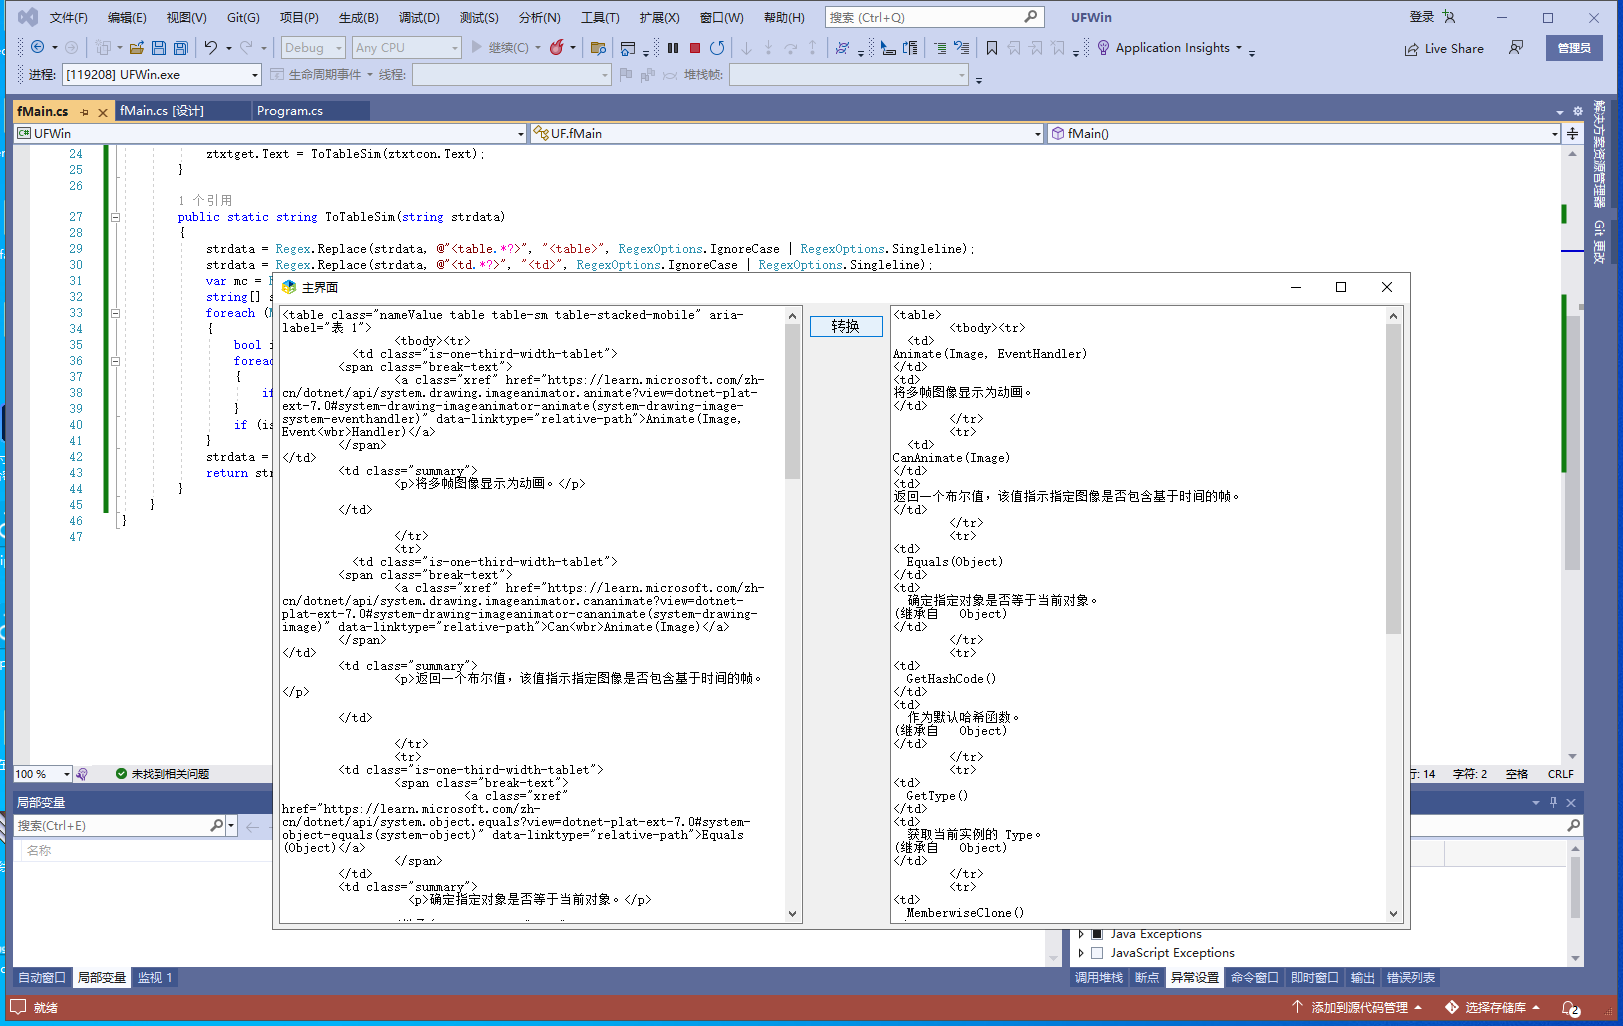Viewport: 1623px width, 1026px height.
Task: Check the JavaScript Exceptions checkbox
Action: (1097, 953)
